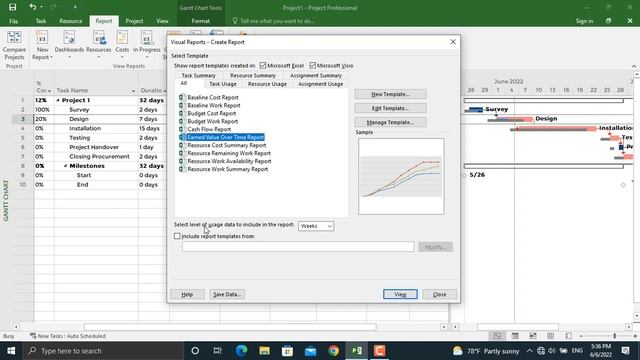Open the Weeks usage level dropdown

316,226
